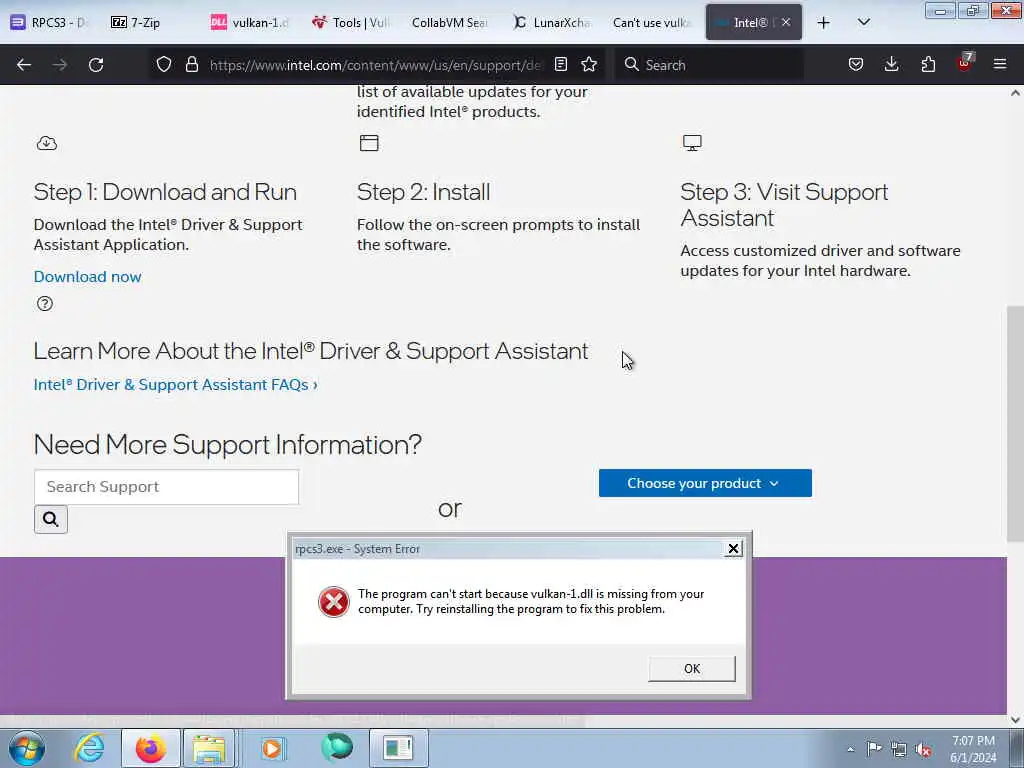Toggle reader view icon in address bar
Screen dimensions: 1024x768
point(560,64)
